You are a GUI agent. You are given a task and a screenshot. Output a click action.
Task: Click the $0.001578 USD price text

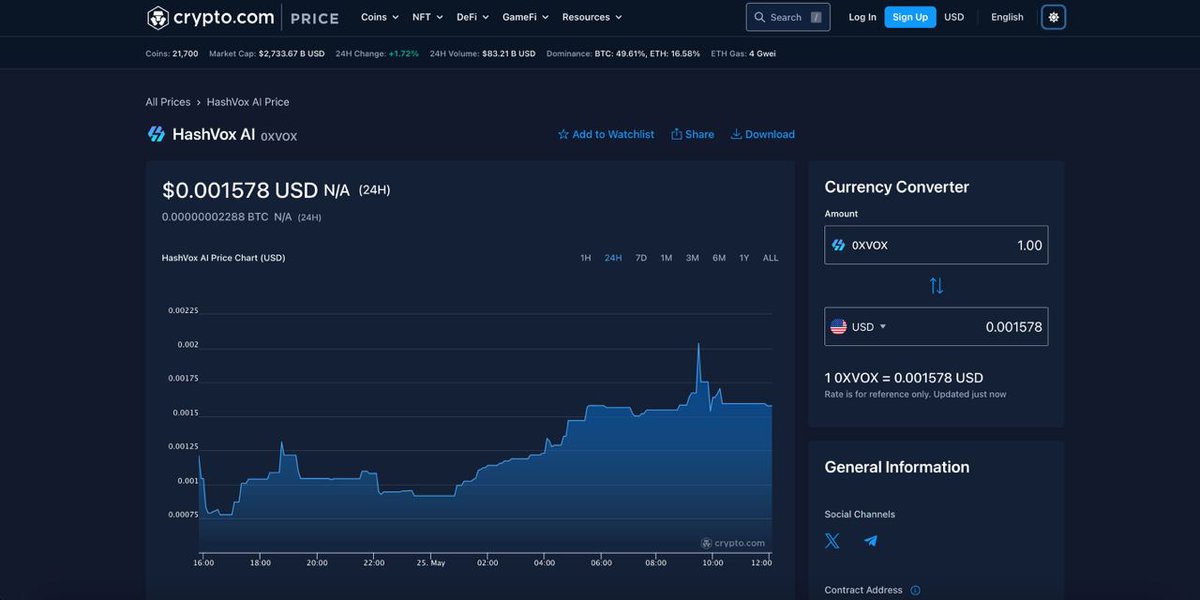(x=240, y=190)
